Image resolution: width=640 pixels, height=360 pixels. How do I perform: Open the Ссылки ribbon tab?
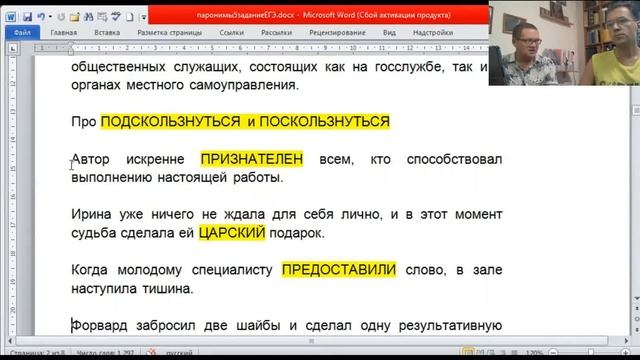[231, 33]
